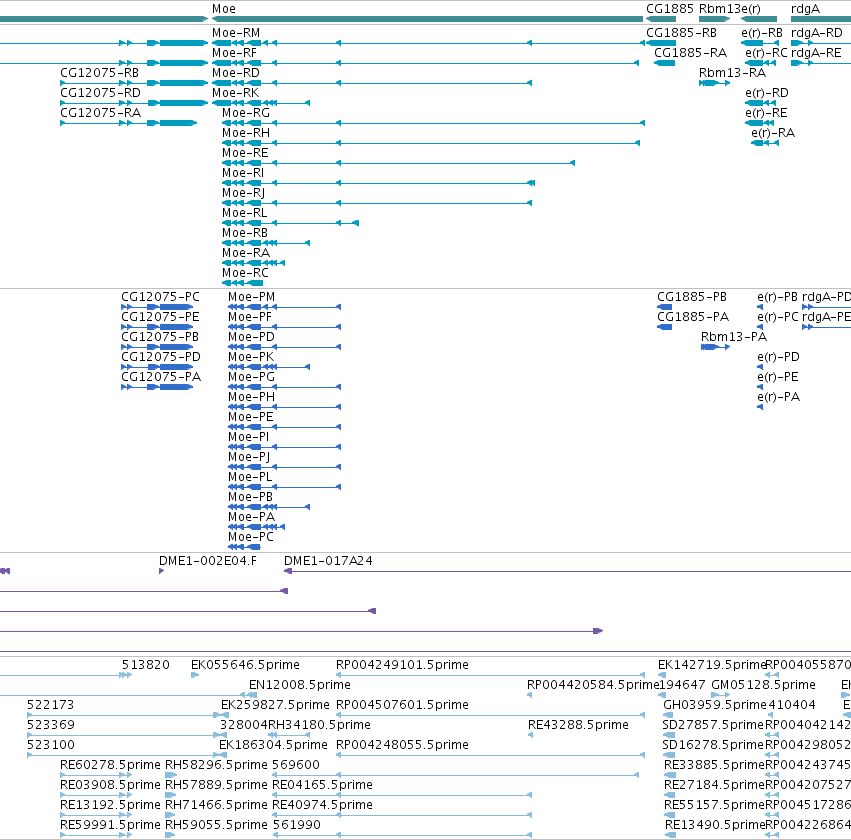Select the CG12075-RB transcript label
Image resolution: width=851 pixels, height=840 pixels.
99,73
